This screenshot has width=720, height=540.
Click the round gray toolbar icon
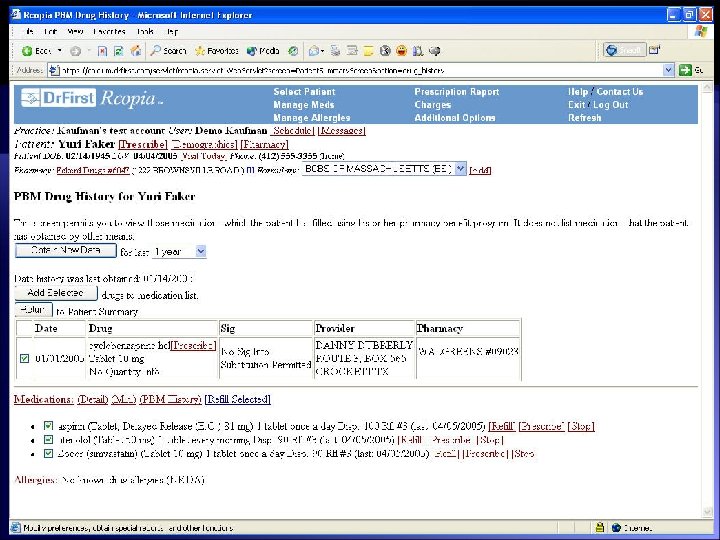[385, 51]
